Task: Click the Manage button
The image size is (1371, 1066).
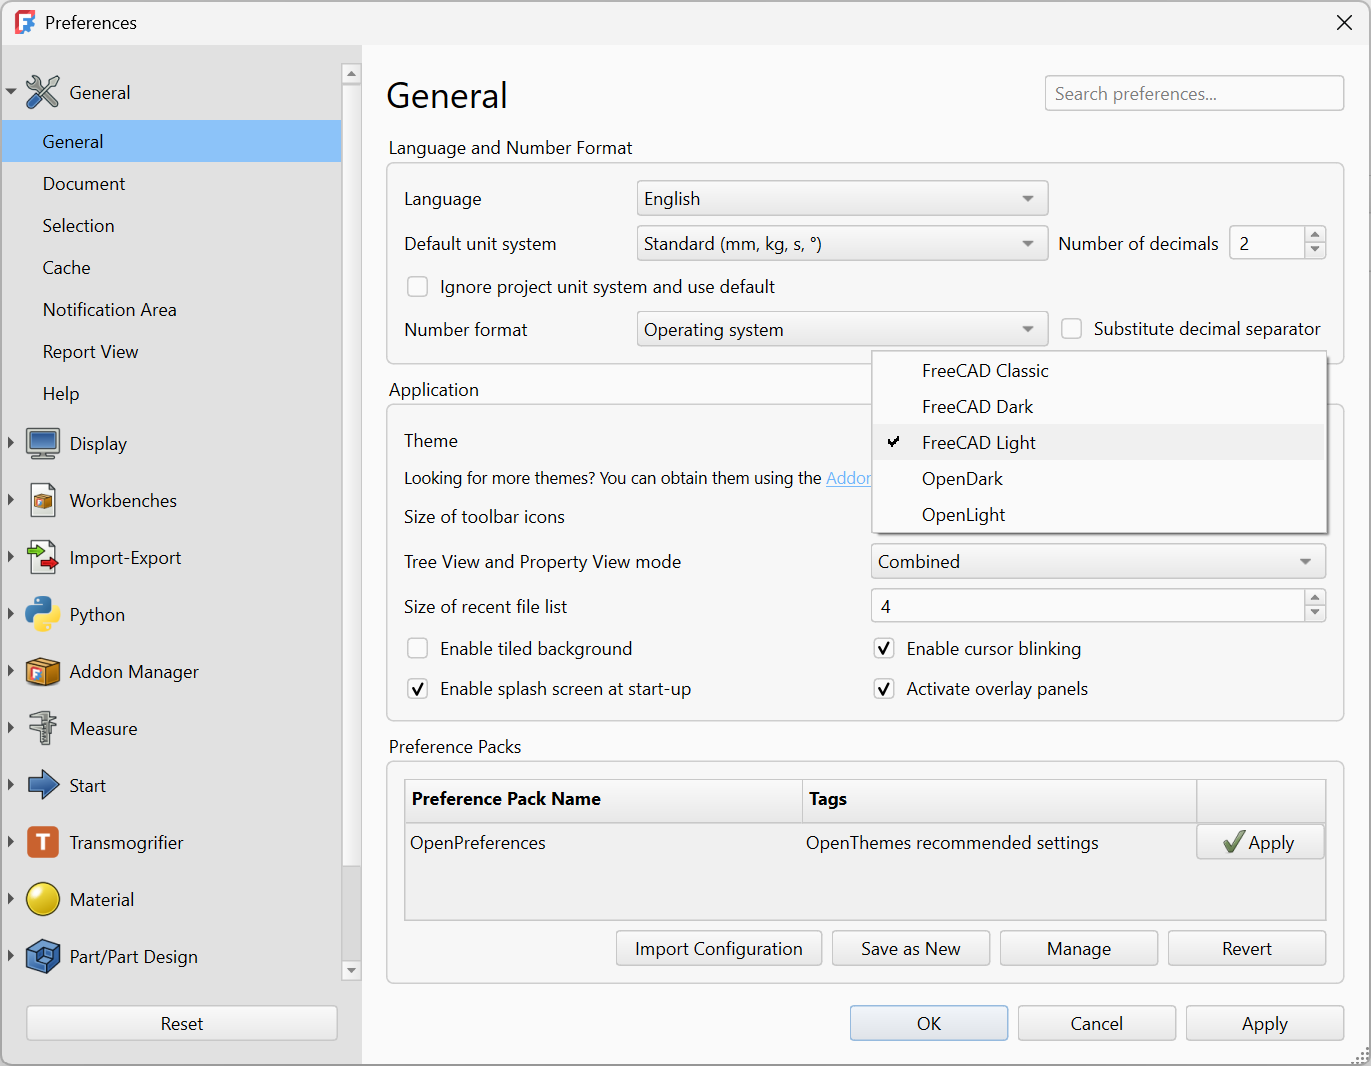Action: pyautogui.click(x=1079, y=949)
